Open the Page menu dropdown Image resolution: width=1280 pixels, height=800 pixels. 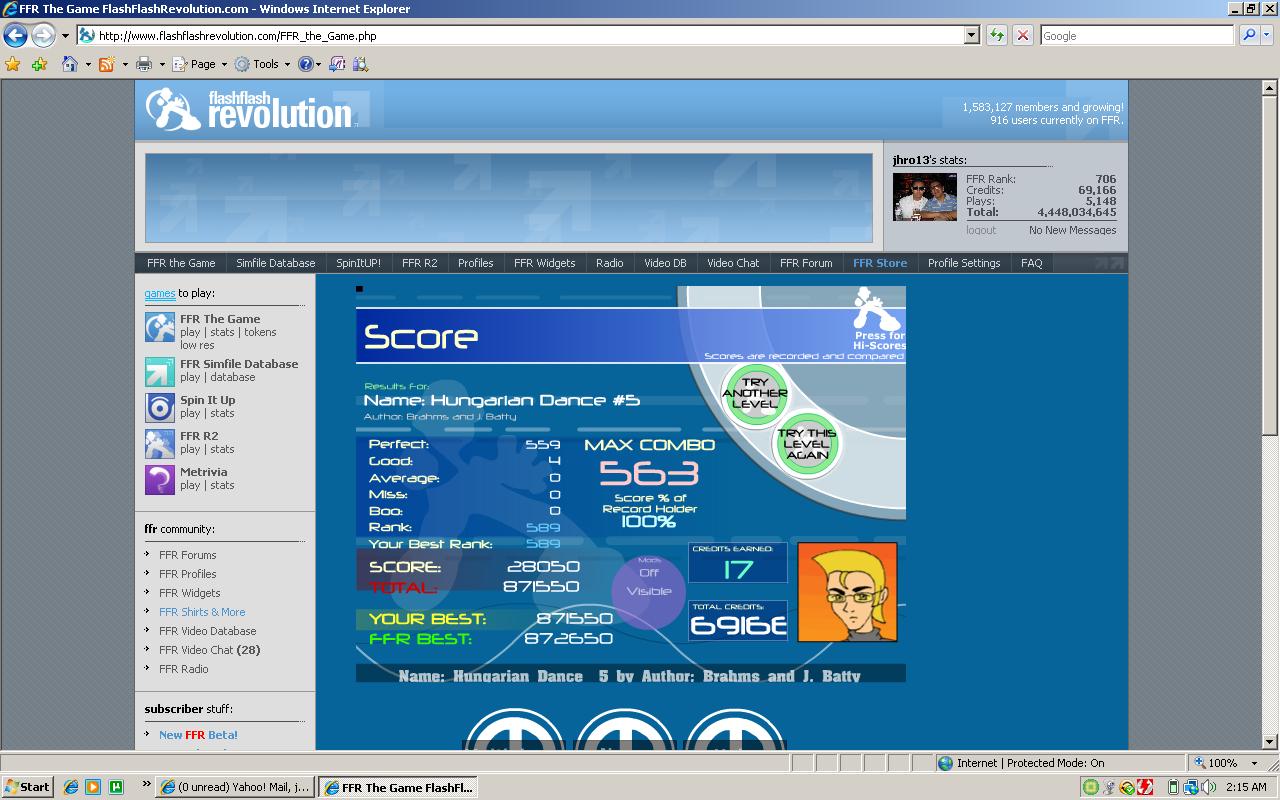[x=200, y=64]
